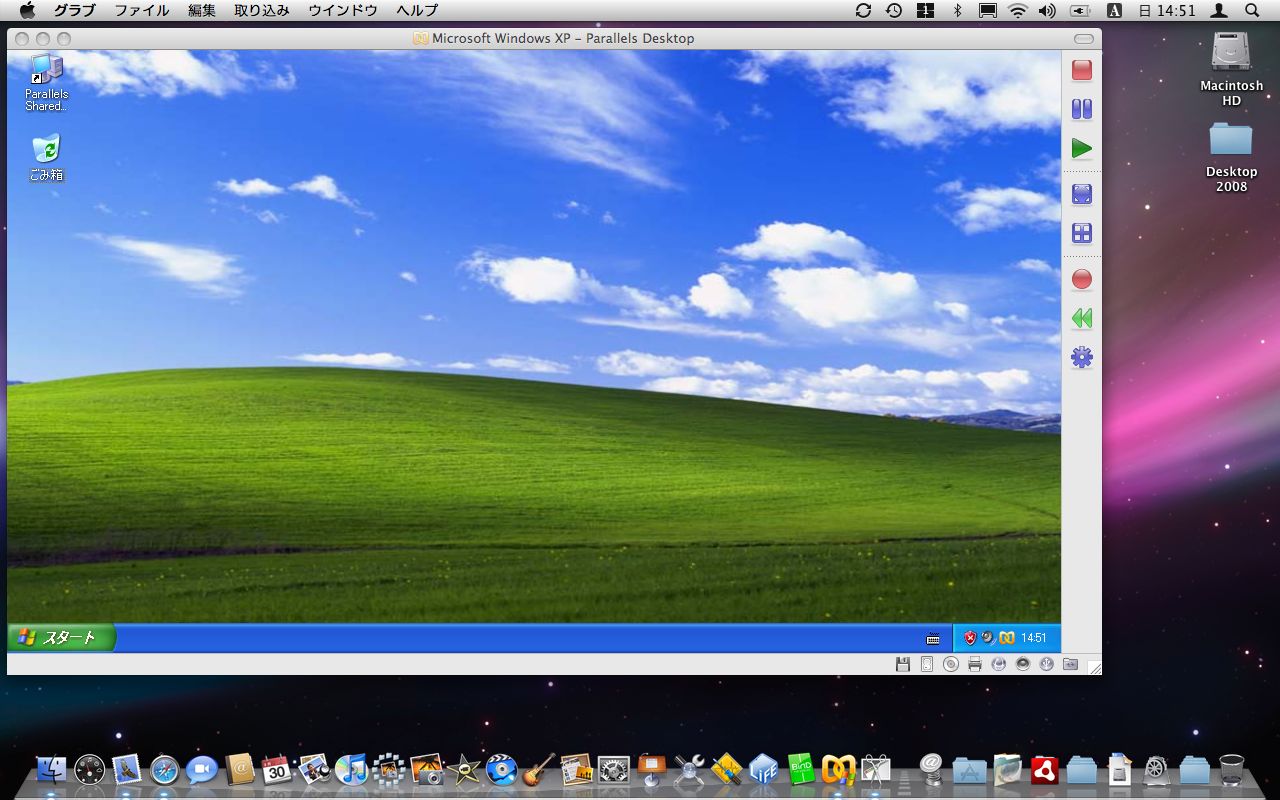Click the Parallels Tools tray icon in XP
This screenshot has height=800, width=1280.
click(1007, 638)
